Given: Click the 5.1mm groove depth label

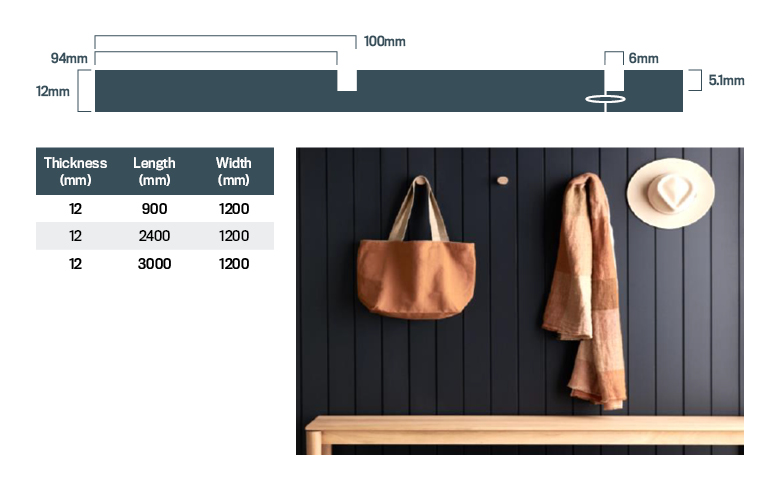Looking at the screenshot, I should pos(726,80).
